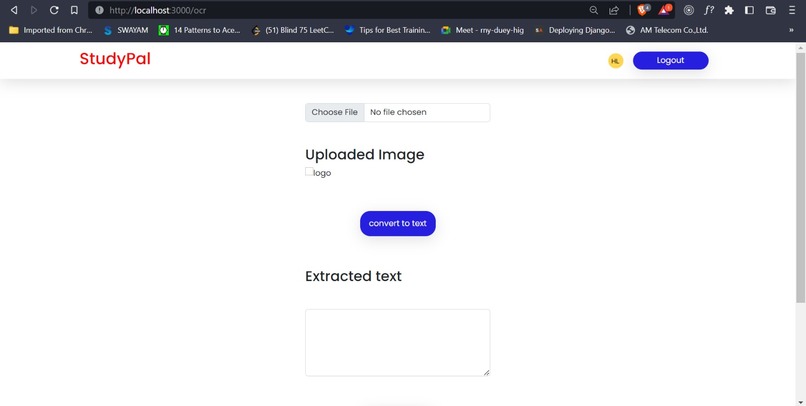This screenshot has height=406, width=806.
Task: Reload the page with the refresh icon
Action: 54,10
